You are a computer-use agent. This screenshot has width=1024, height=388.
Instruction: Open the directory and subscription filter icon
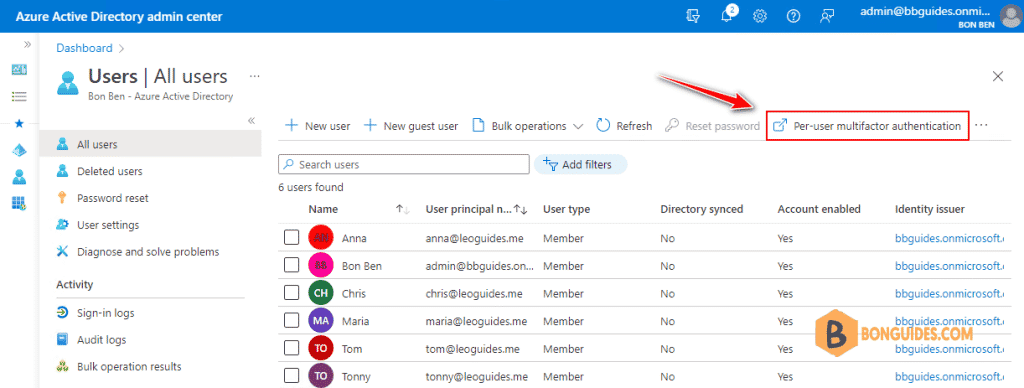[x=693, y=16]
